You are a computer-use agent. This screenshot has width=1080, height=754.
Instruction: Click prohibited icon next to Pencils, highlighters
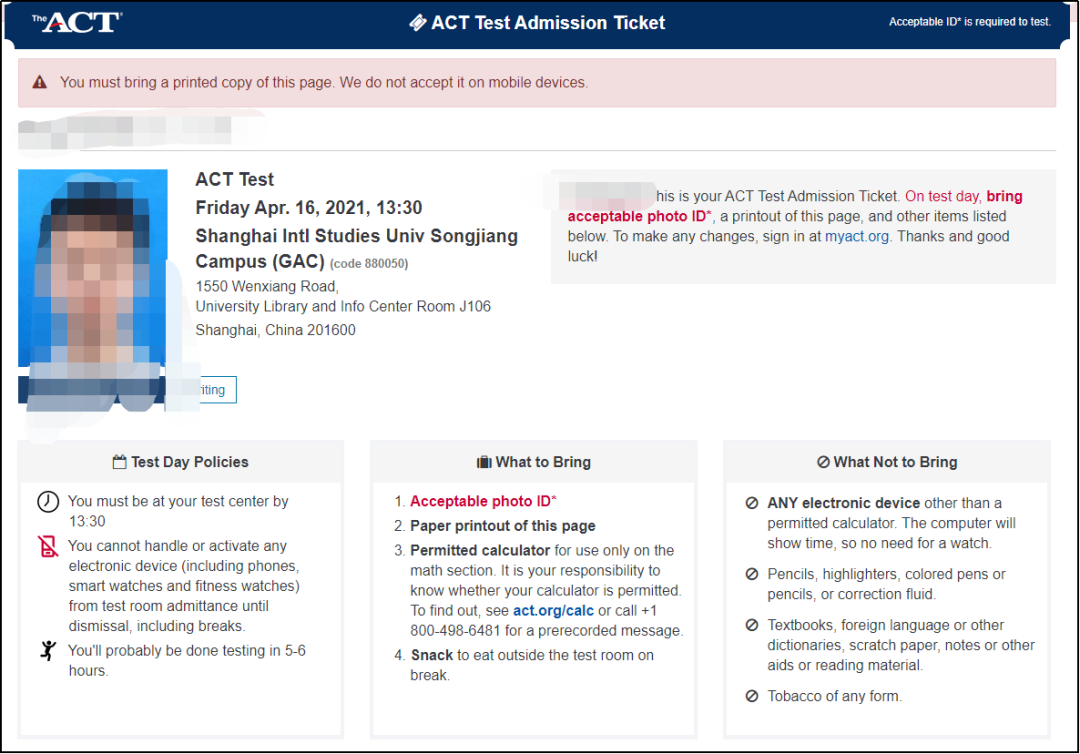point(752,574)
